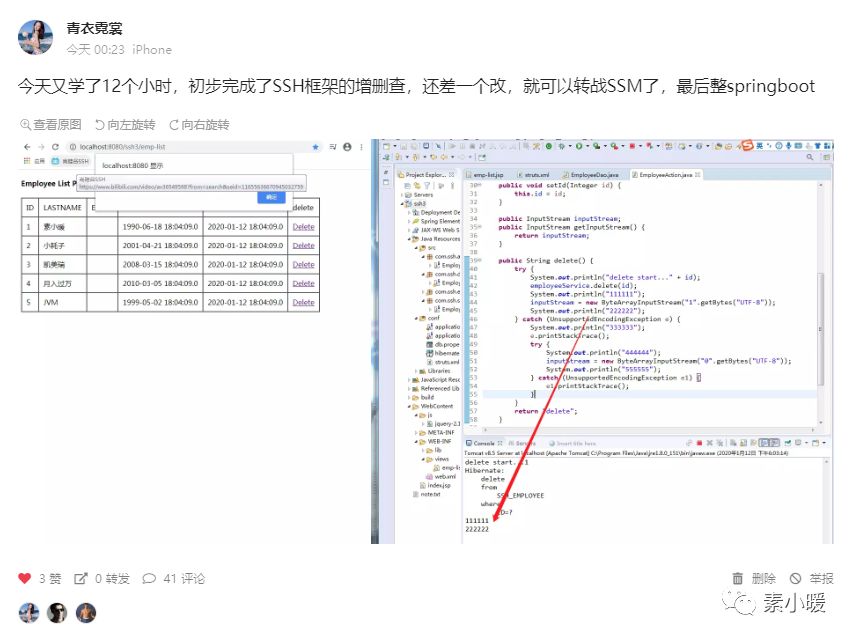This screenshot has width=853, height=640.
Task: Open first liker's avatar below post
Action: pos(29,613)
